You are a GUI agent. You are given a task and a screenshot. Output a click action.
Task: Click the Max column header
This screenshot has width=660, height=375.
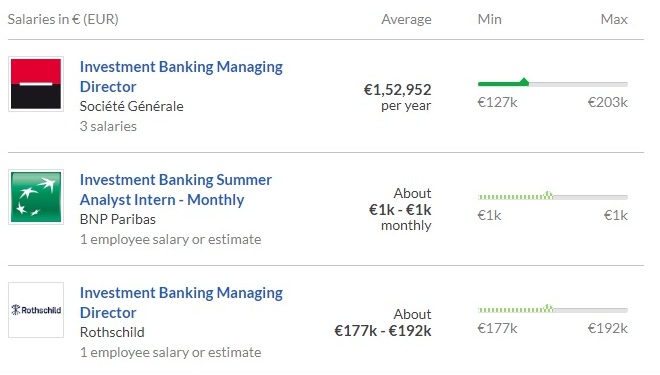pos(614,19)
